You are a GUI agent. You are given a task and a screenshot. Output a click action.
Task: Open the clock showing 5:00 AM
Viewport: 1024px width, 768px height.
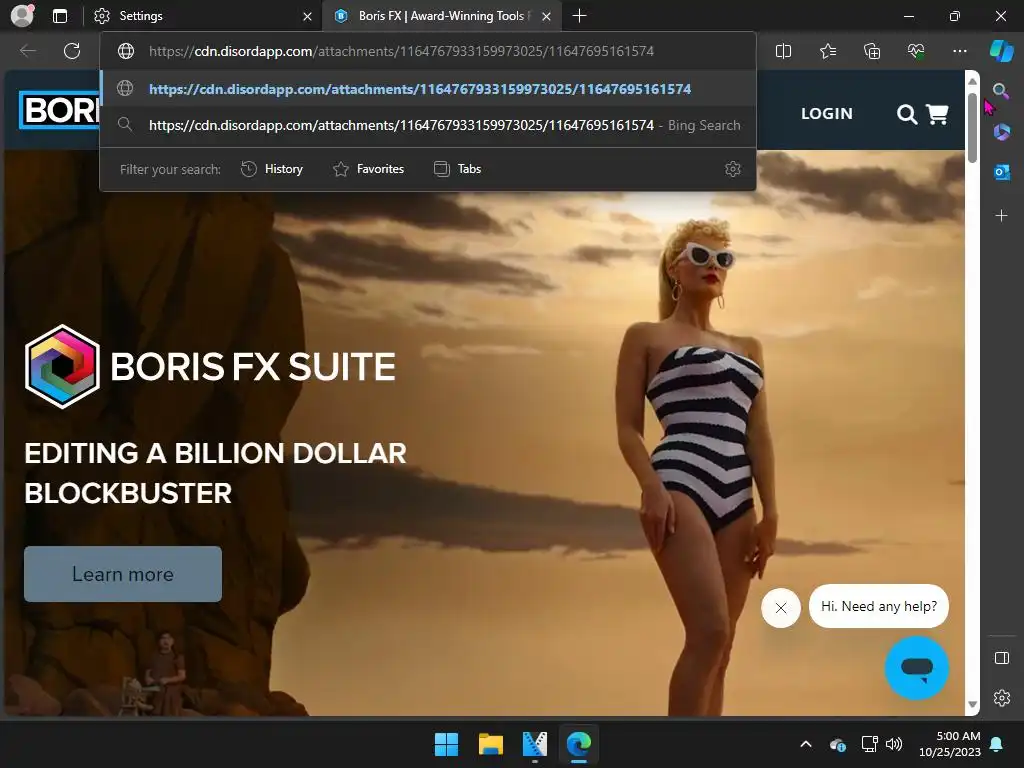[950, 744]
